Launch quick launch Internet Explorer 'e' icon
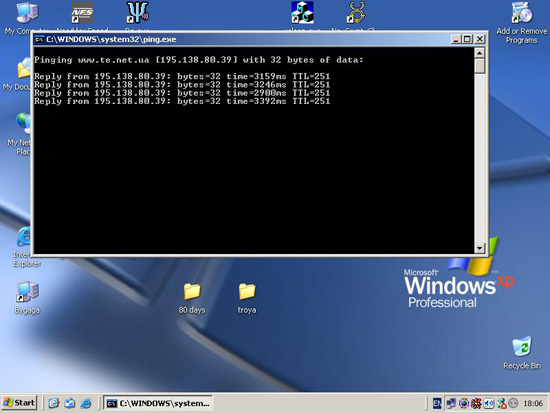Image resolution: width=550 pixels, height=413 pixels. [x=54, y=403]
